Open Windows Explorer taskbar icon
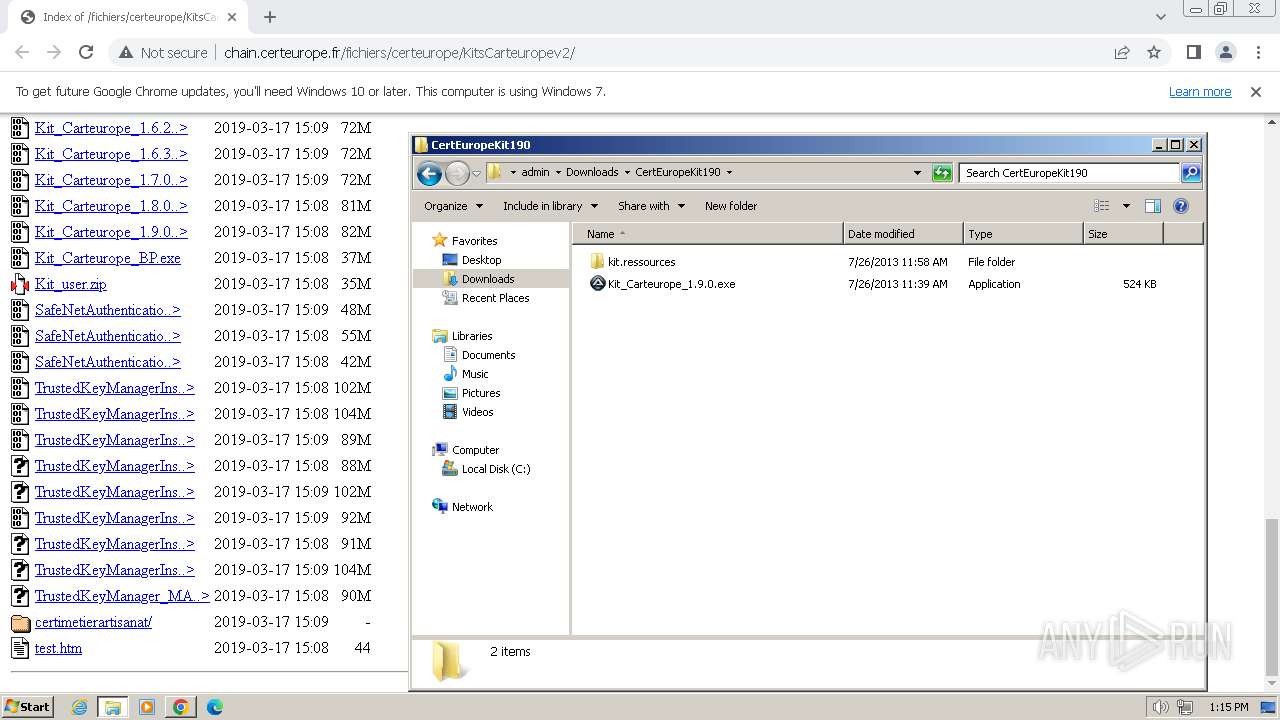This screenshot has width=1280, height=720. click(x=113, y=707)
